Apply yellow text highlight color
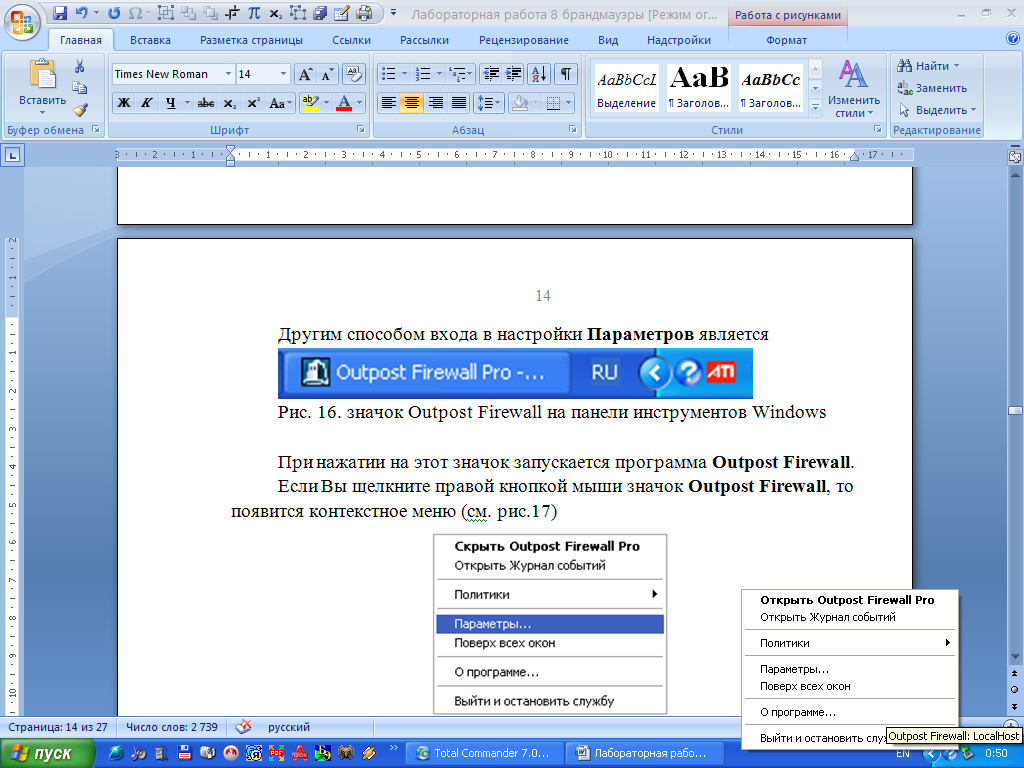This screenshot has width=1024, height=768. [x=310, y=103]
